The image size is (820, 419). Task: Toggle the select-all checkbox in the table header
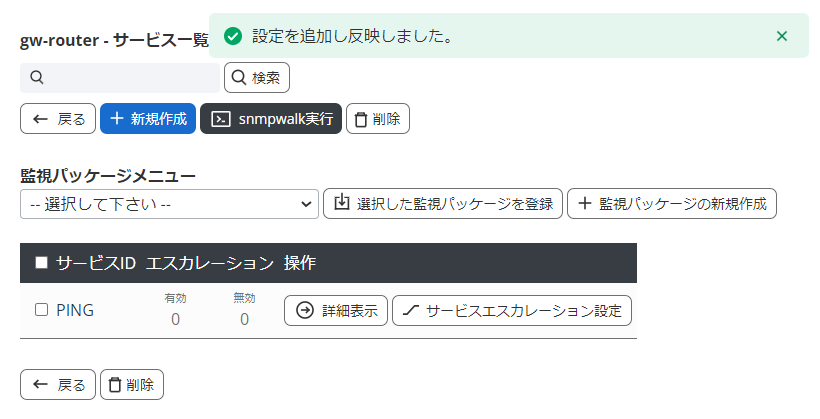point(42,263)
